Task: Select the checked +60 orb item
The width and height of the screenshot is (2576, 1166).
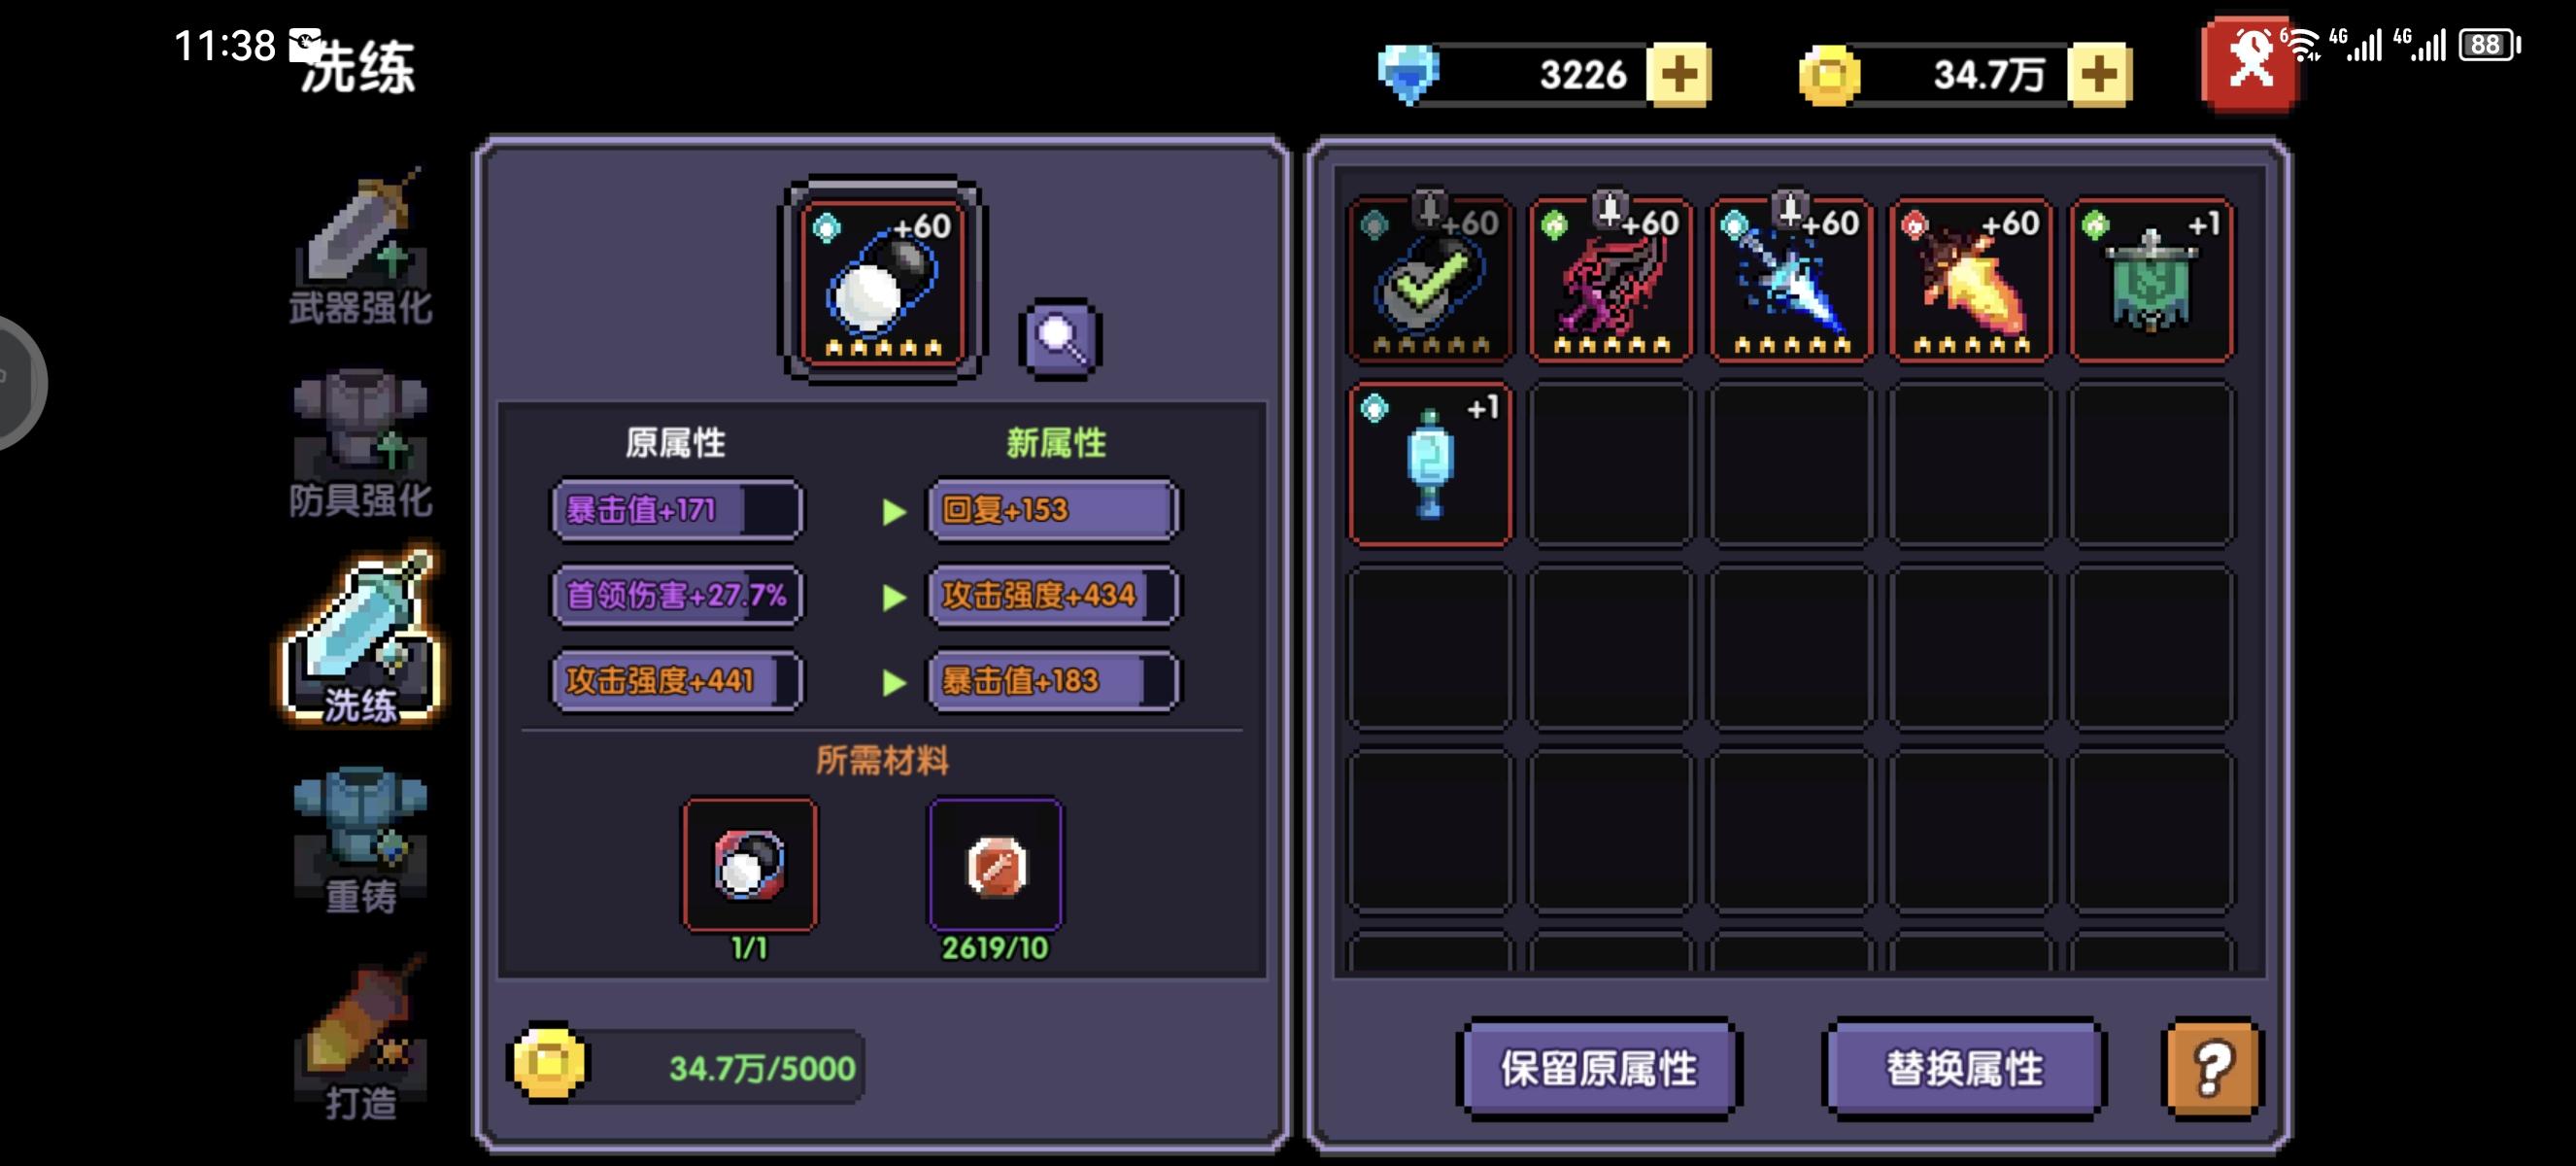Action: tap(1431, 280)
